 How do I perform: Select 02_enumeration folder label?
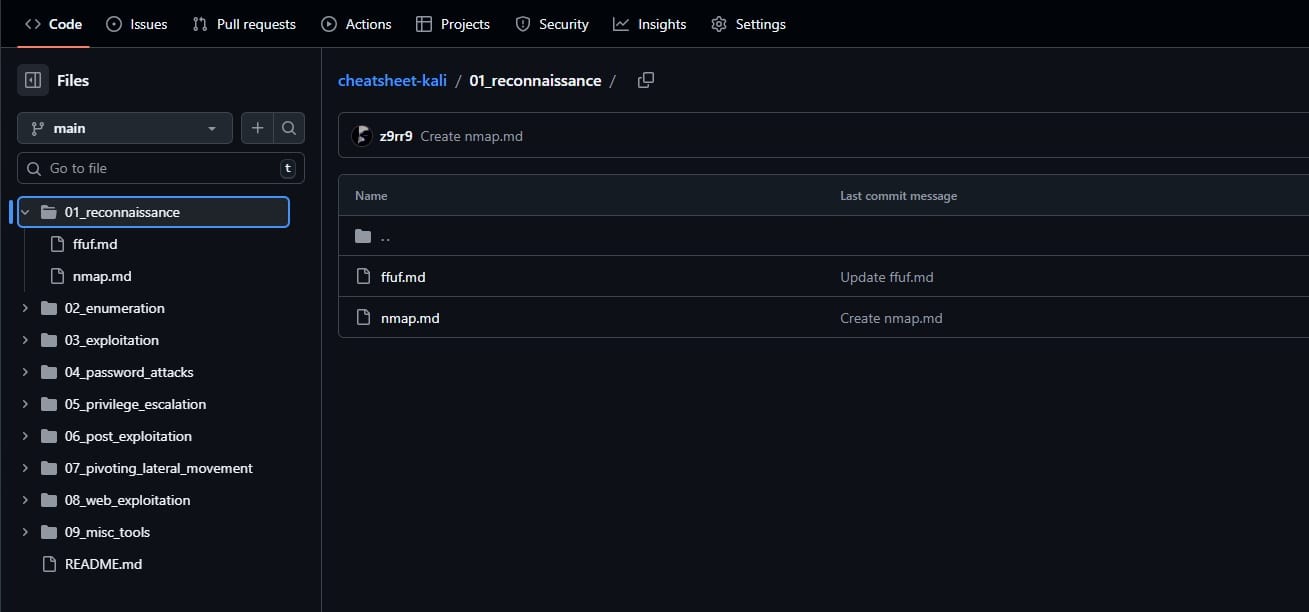click(x=115, y=308)
